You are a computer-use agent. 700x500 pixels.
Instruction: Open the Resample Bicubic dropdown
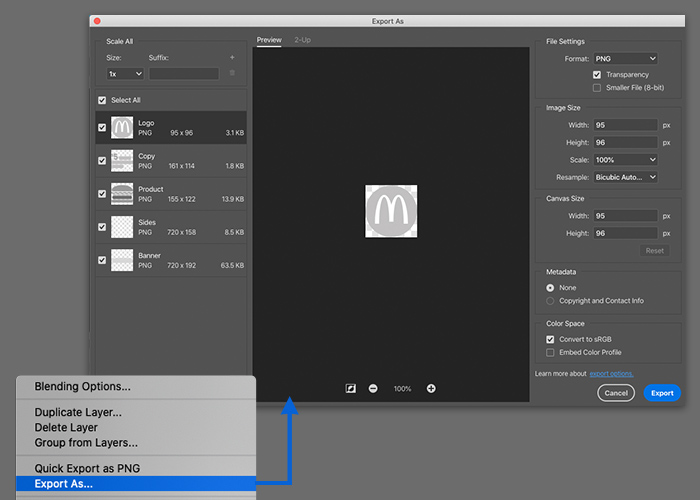point(625,177)
